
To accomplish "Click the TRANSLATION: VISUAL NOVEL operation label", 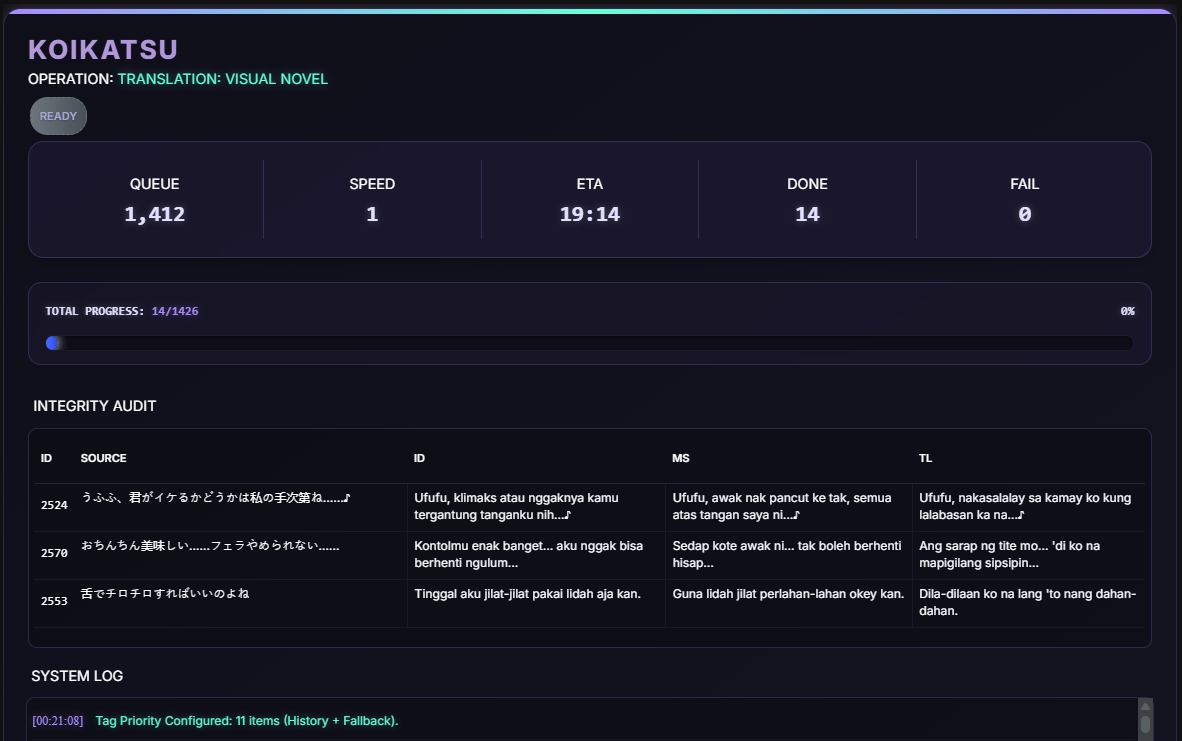I will [222, 79].
